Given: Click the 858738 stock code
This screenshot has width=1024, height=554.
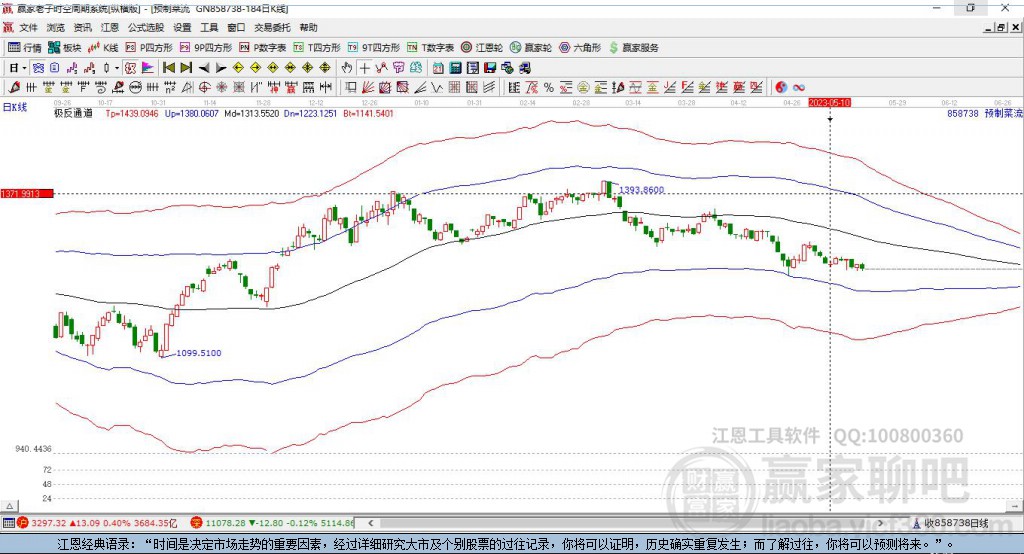Looking at the screenshot, I should [x=963, y=113].
